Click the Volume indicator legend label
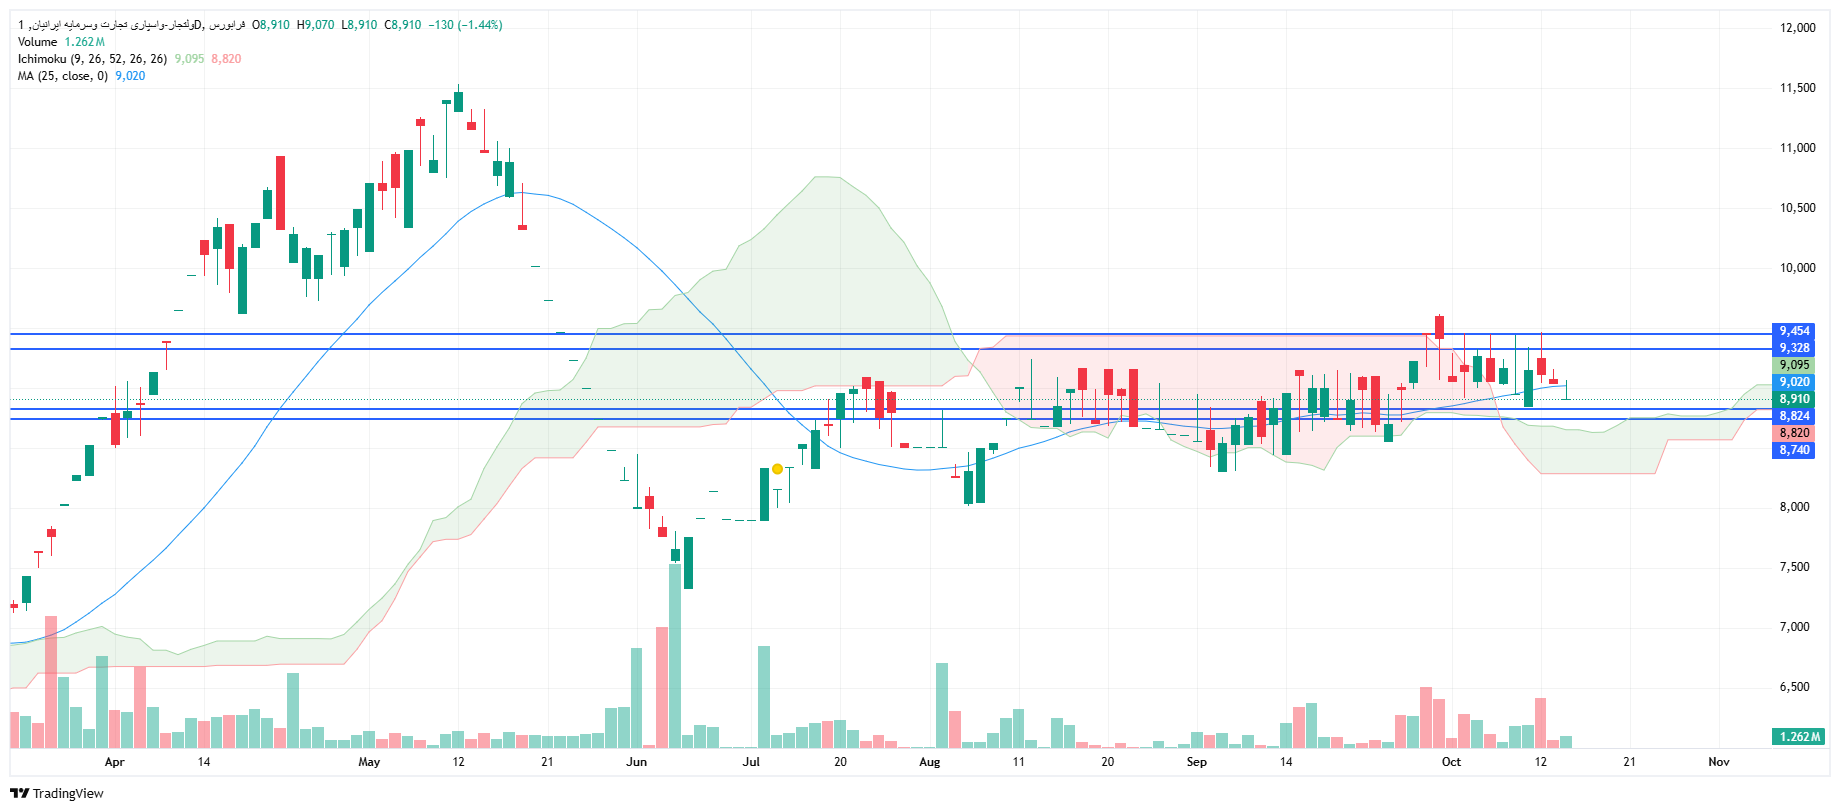Screen dimensions: 1840x811 38,42
